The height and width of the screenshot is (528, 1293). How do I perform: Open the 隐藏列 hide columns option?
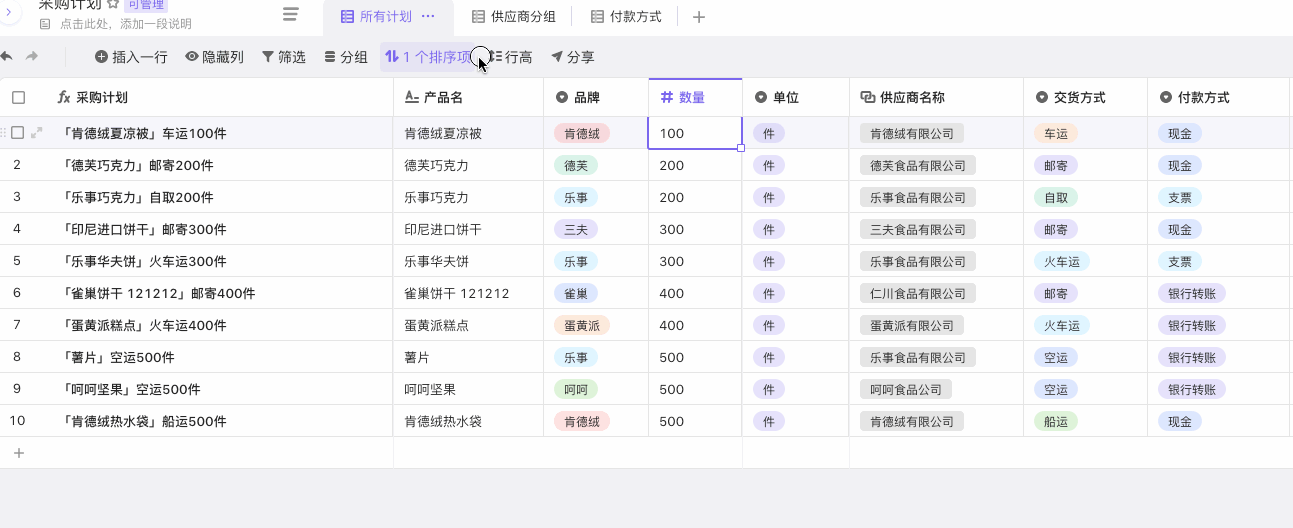click(x=214, y=58)
